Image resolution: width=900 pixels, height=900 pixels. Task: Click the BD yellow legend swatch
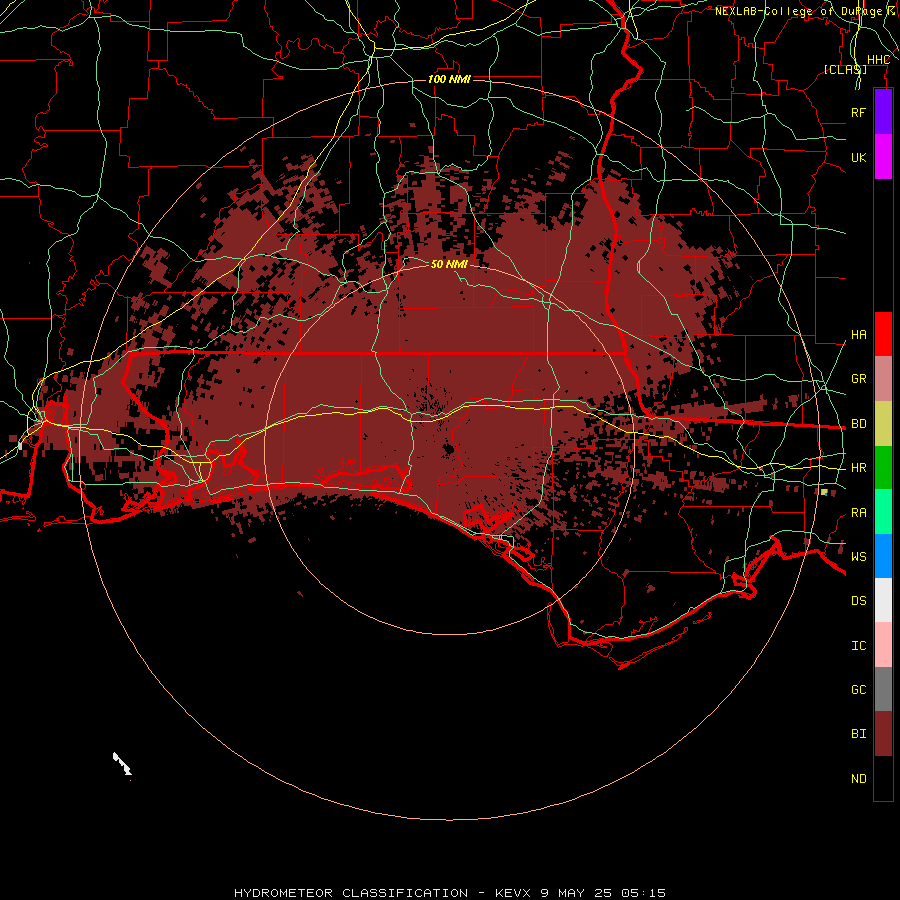click(883, 424)
